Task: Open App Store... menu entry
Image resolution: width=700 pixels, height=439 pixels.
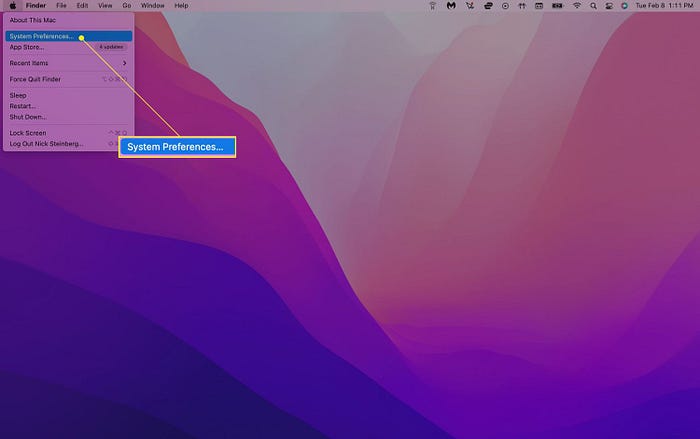Action: coord(68,47)
